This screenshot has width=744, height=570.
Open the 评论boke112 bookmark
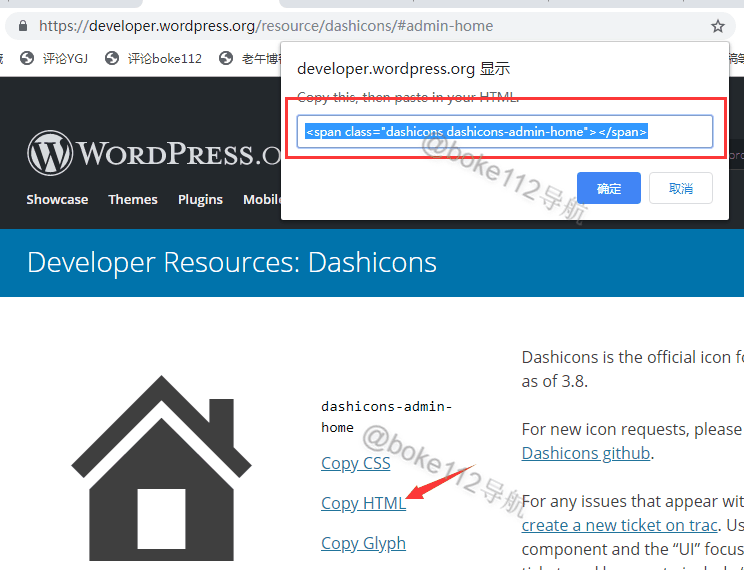pyautogui.click(x=153, y=58)
